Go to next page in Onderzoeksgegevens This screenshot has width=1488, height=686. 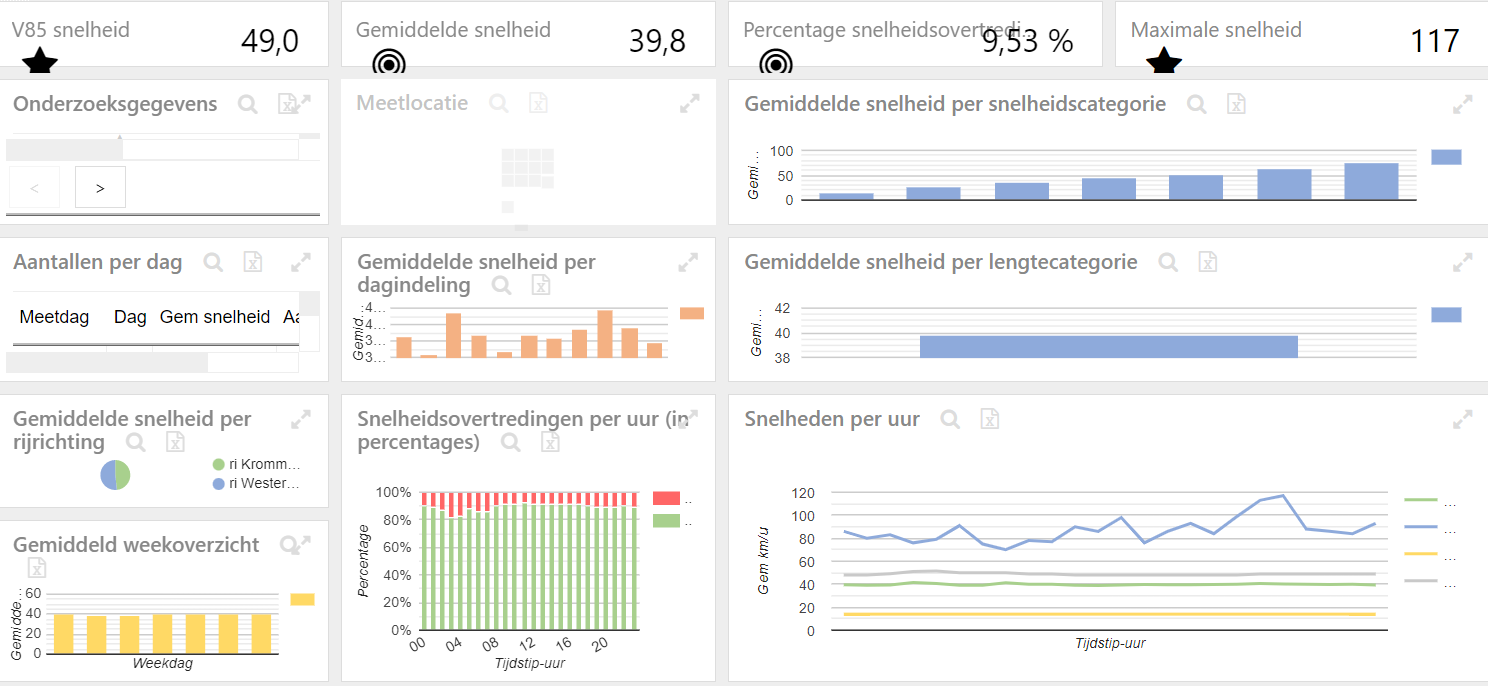coord(100,187)
